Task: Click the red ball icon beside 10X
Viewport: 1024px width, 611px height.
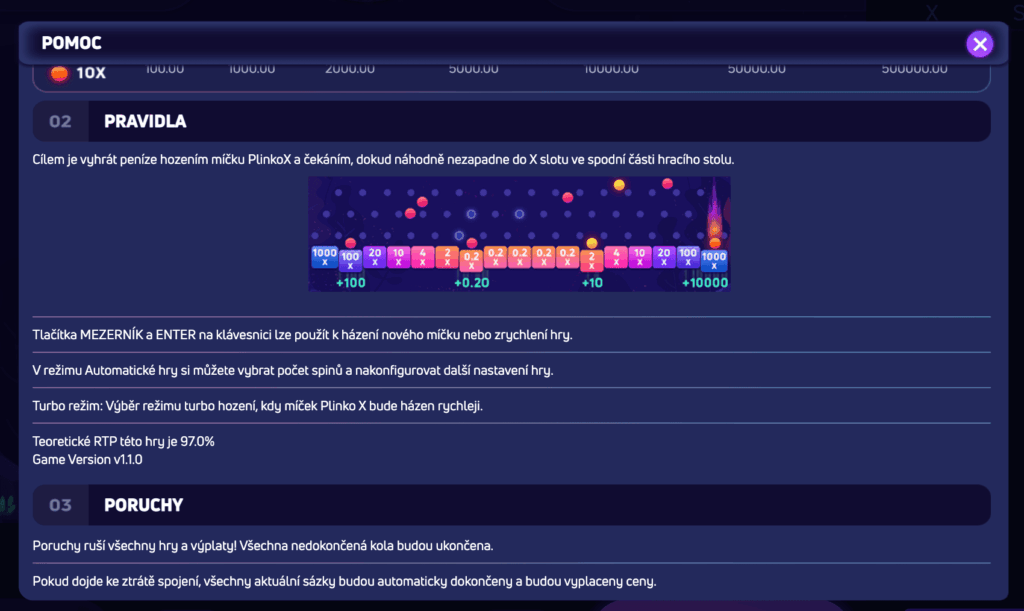Action: (60, 73)
